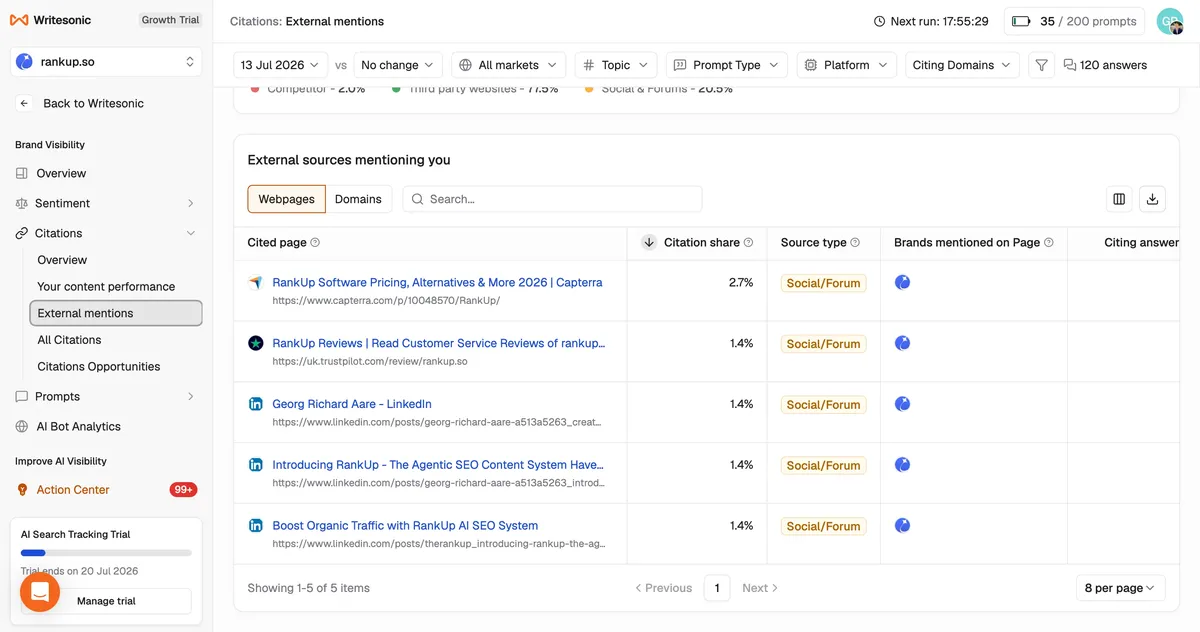Image resolution: width=1200 pixels, height=632 pixels.
Task: Open All Citations page
Action: pos(69,340)
